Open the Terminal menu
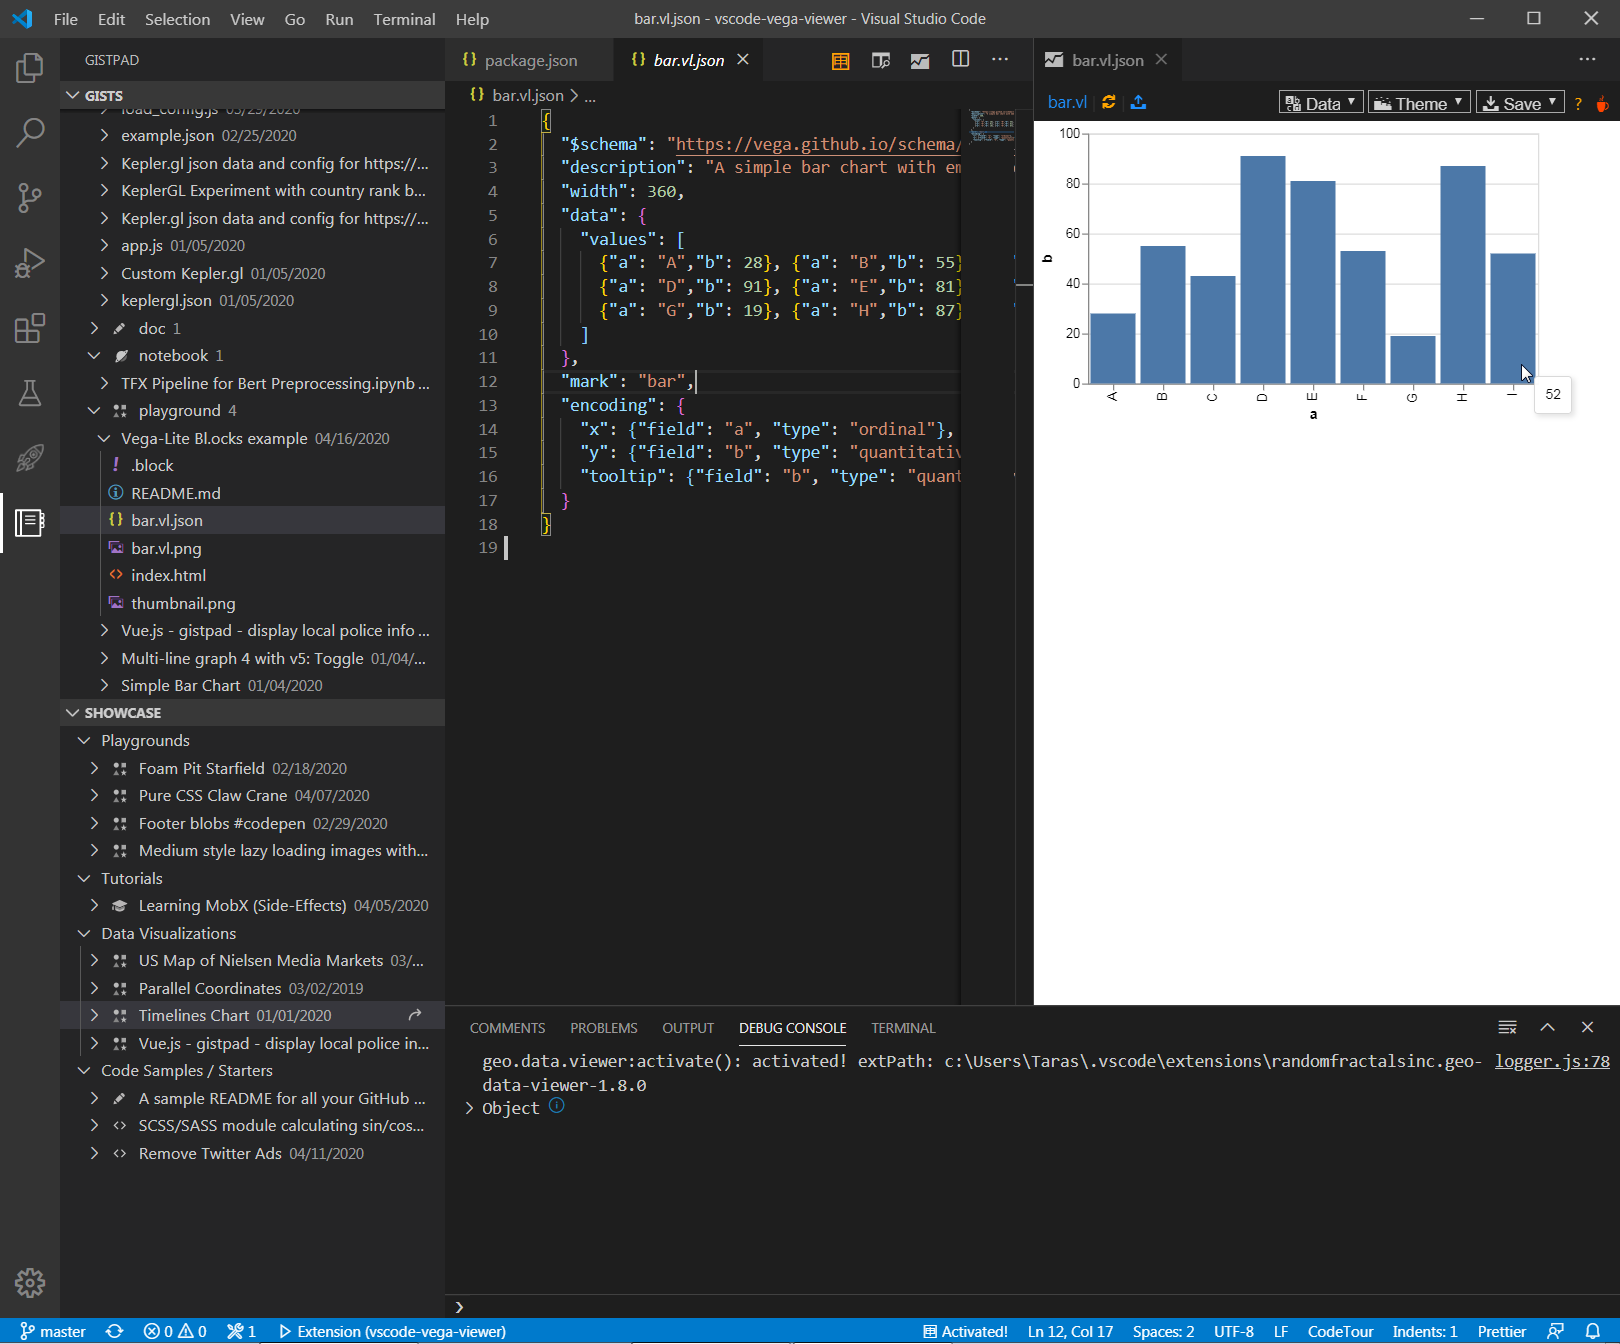1620x1344 pixels. pyautogui.click(x=404, y=19)
